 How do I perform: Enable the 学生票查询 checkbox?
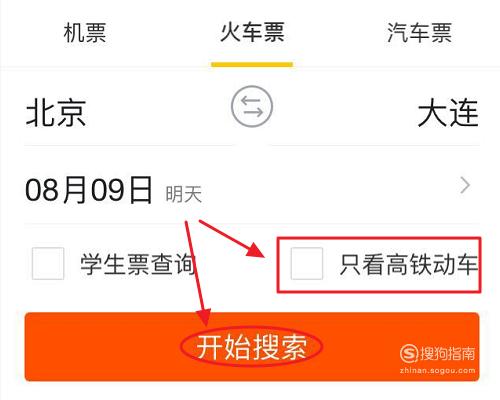[x=48, y=263]
